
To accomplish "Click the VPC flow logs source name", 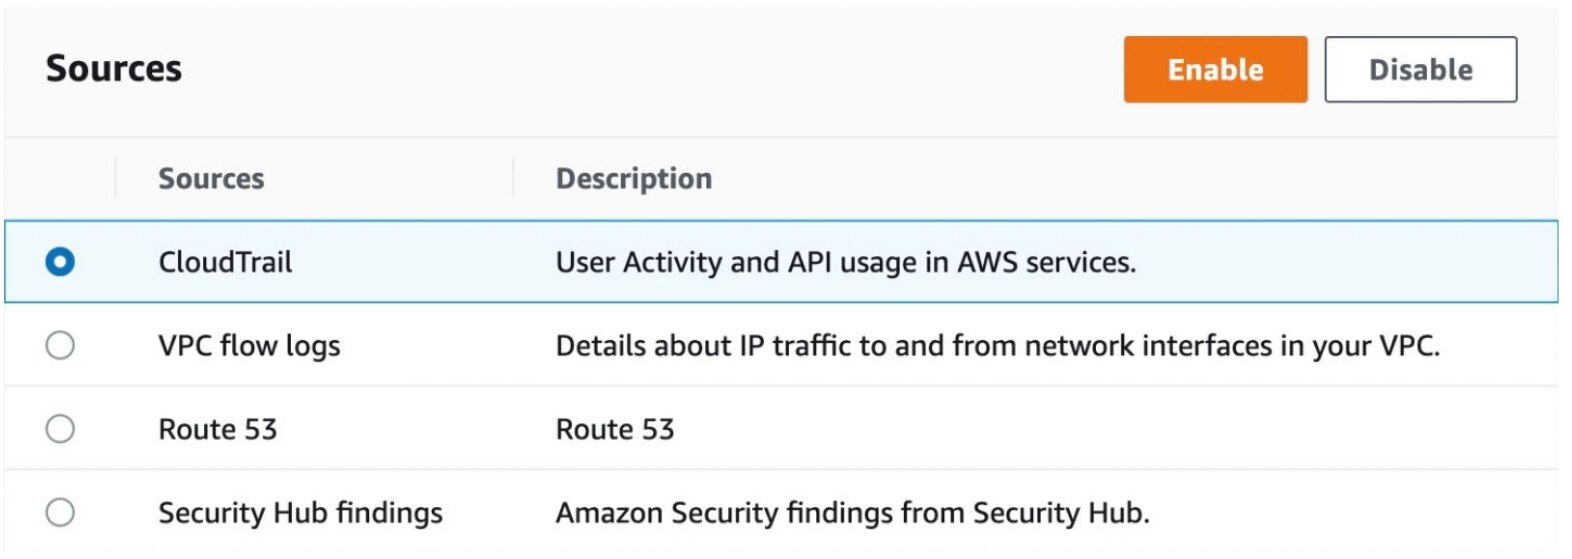I will (249, 346).
